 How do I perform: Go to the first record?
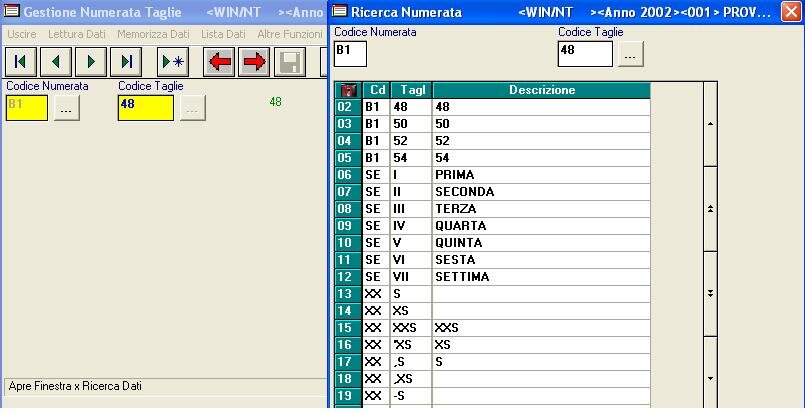20,62
